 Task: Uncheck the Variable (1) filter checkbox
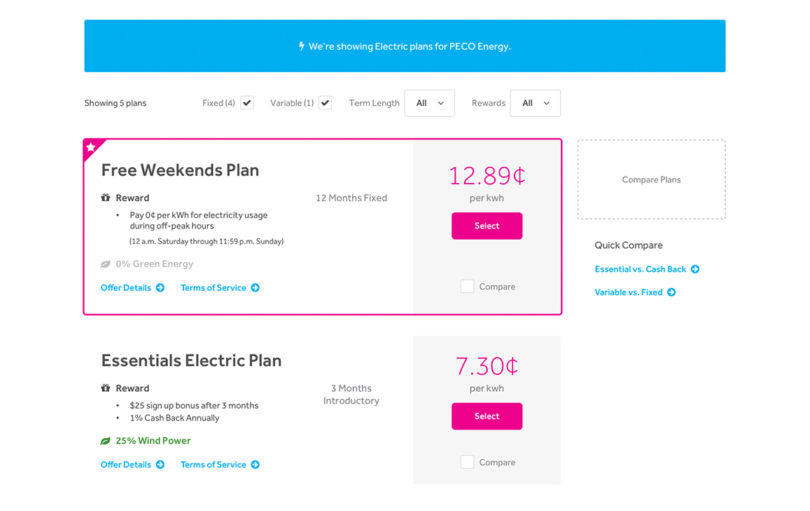click(x=325, y=103)
